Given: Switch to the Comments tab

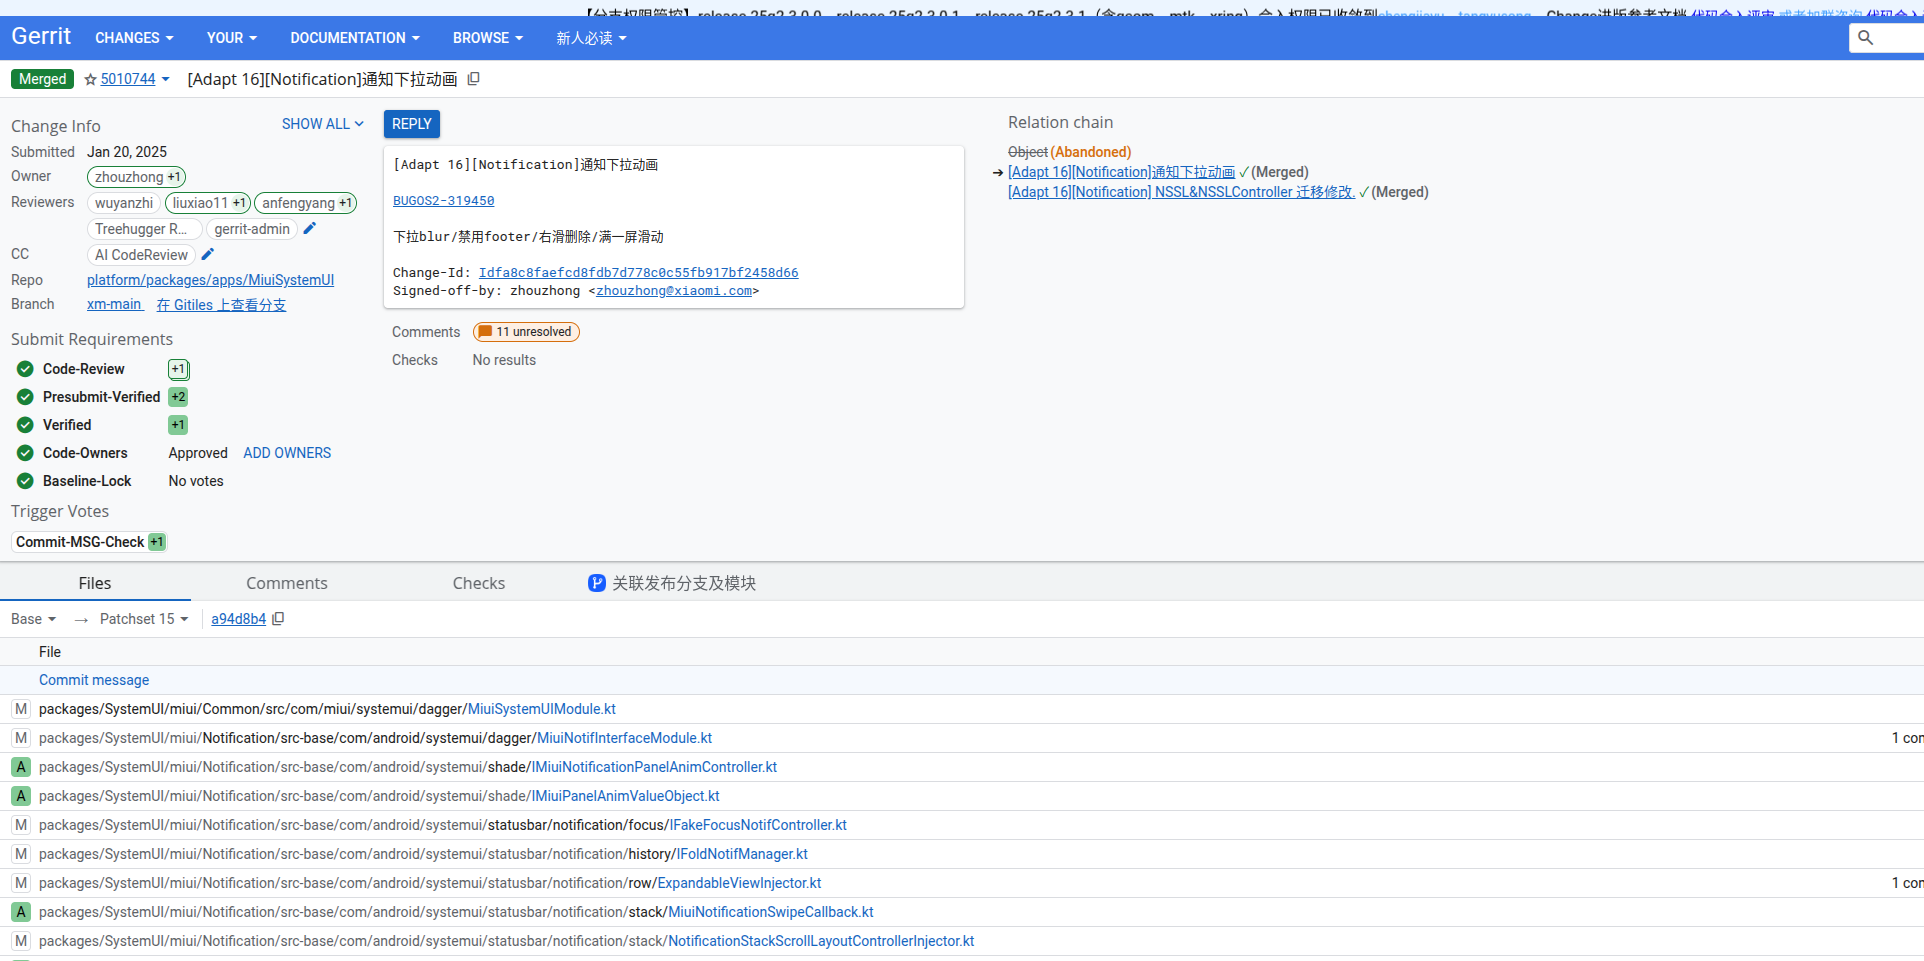Looking at the screenshot, I should pos(287,583).
